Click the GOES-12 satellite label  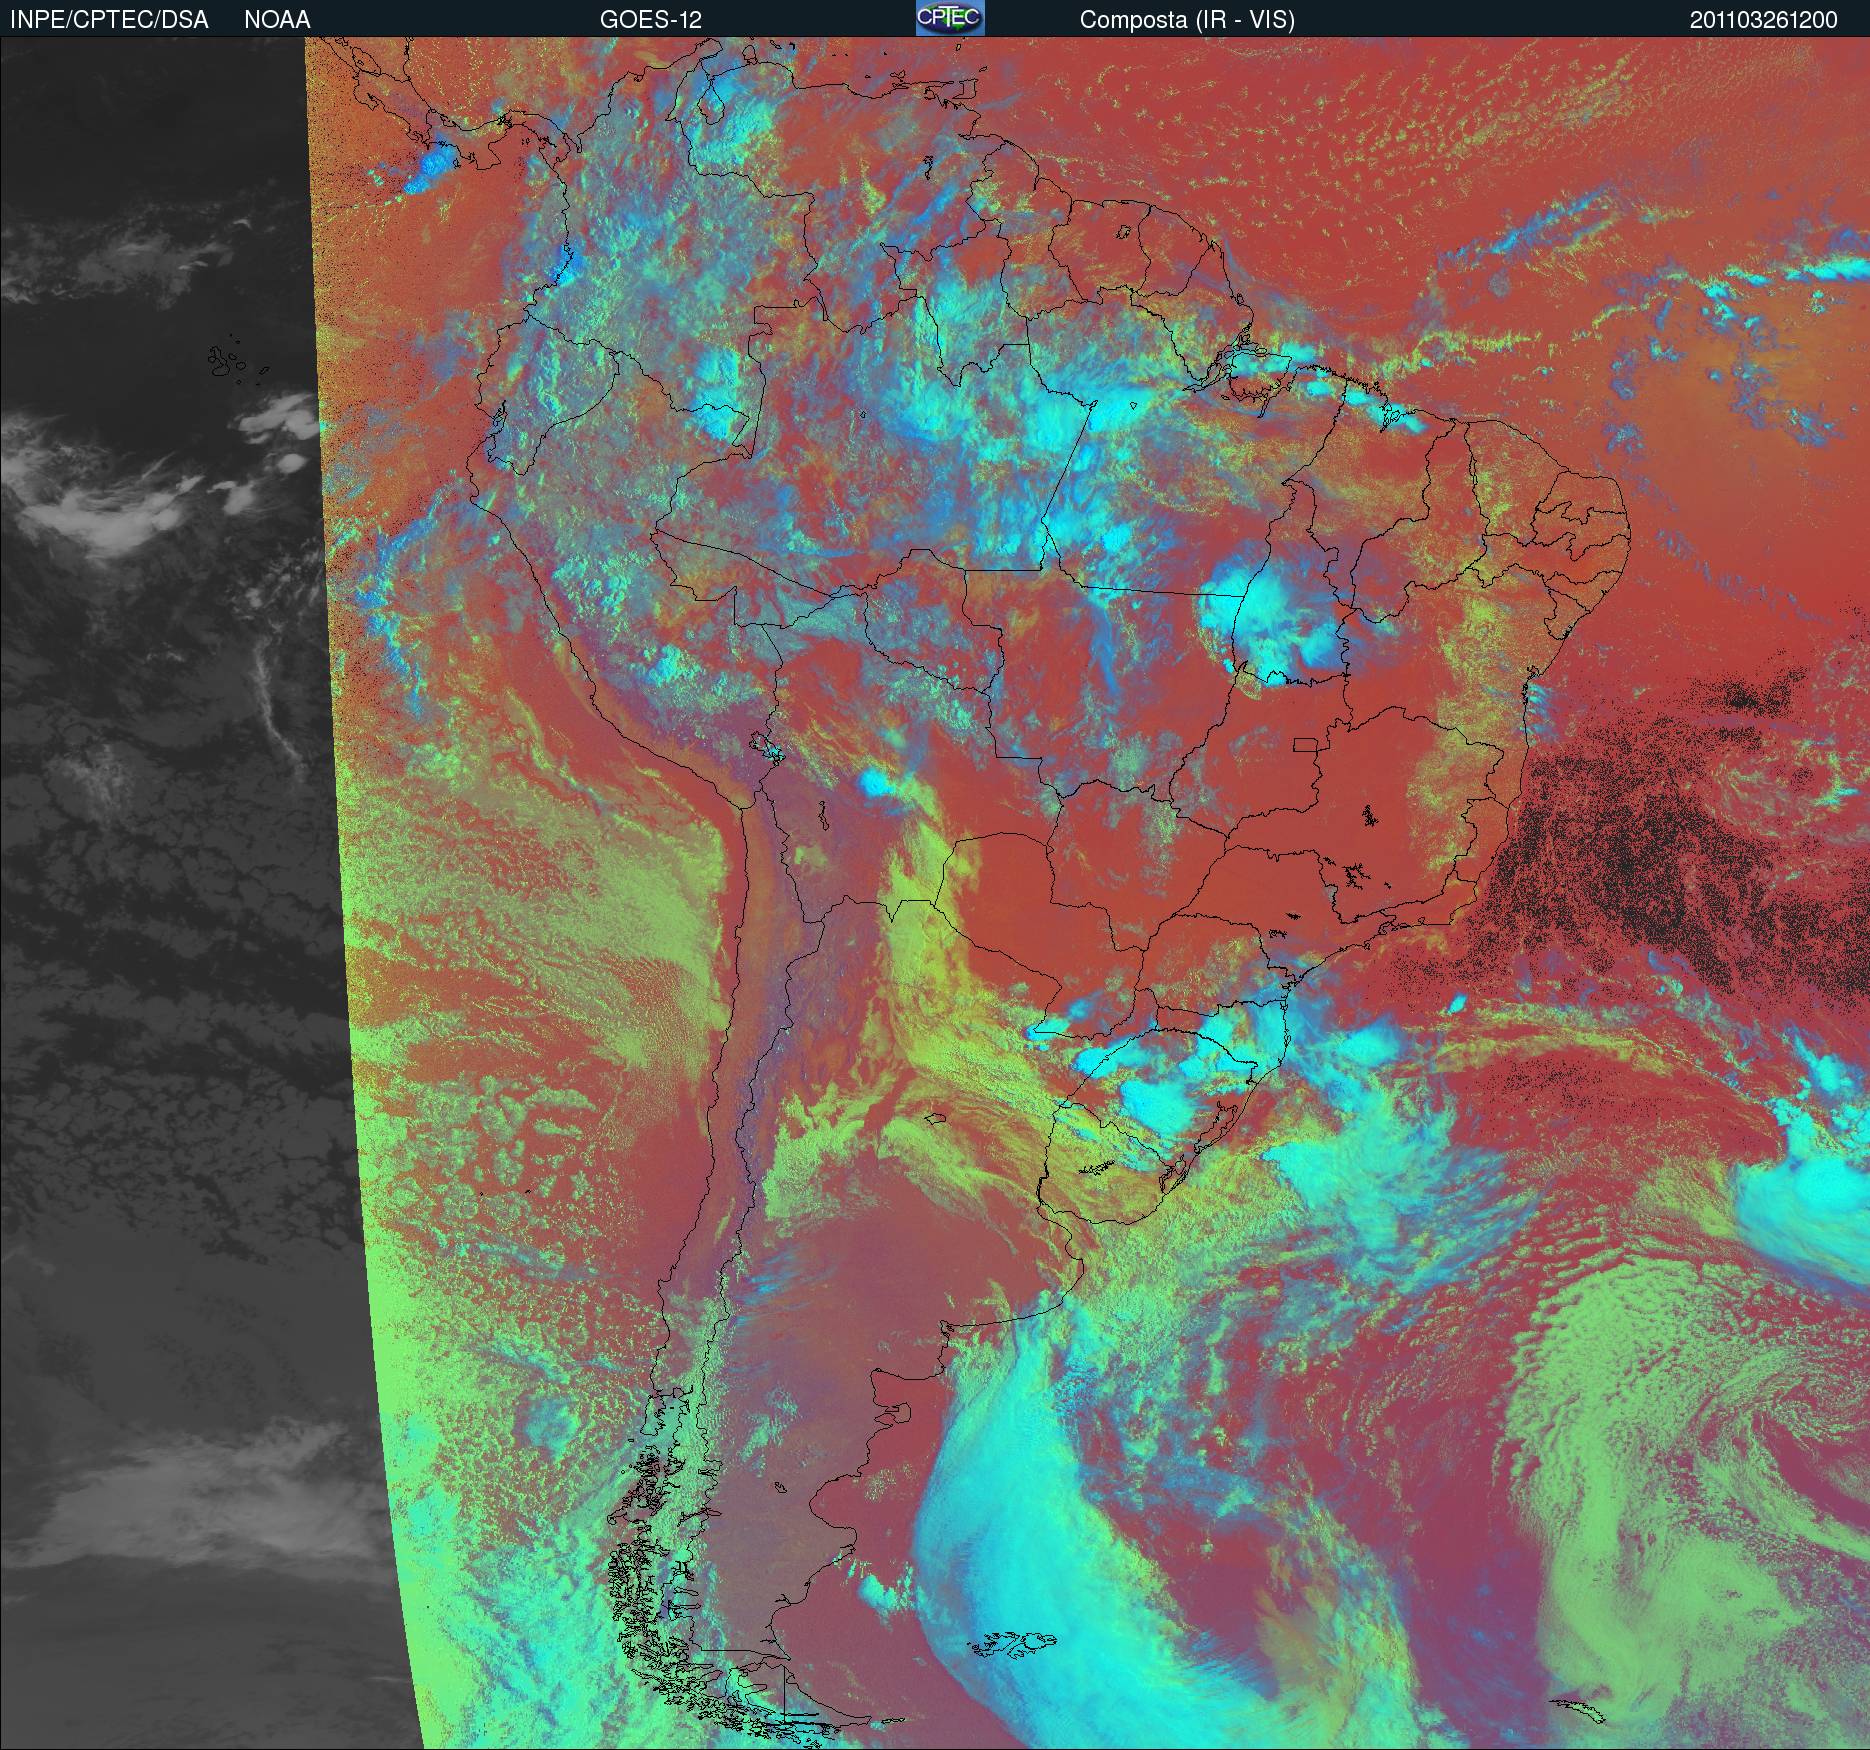tap(651, 20)
